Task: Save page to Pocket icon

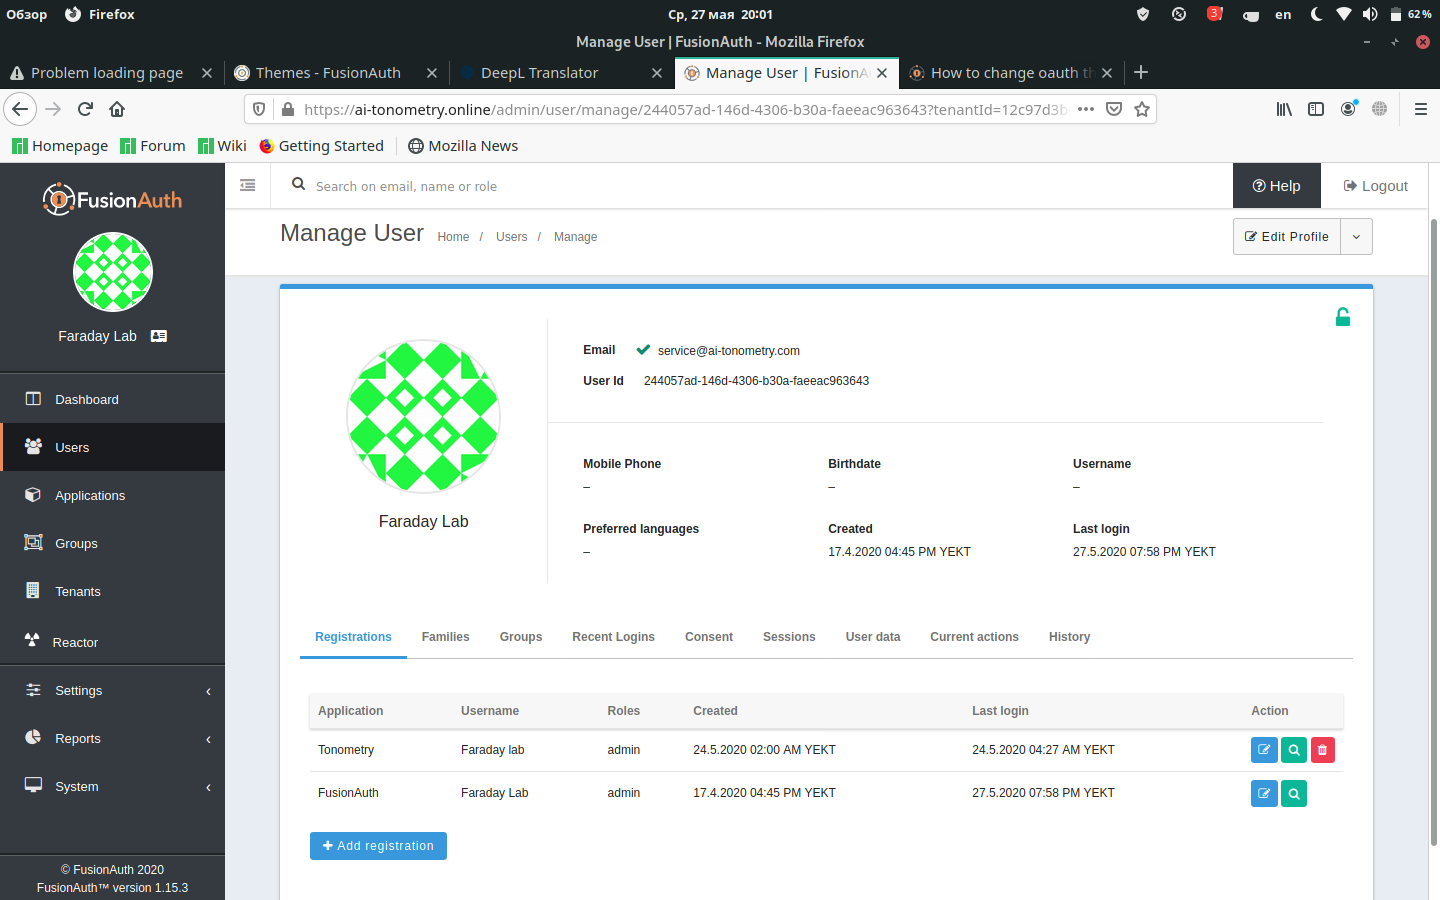Action: click(x=1114, y=109)
